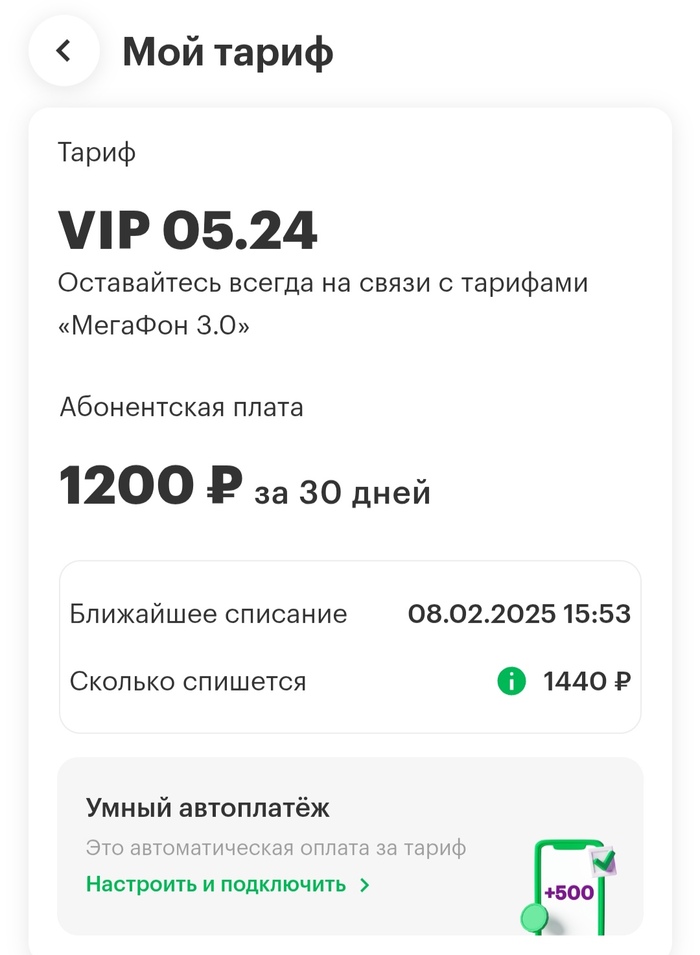Click the Ближайшее списание label
Viewport: 700px width, 955px height.
click(208, 614)
